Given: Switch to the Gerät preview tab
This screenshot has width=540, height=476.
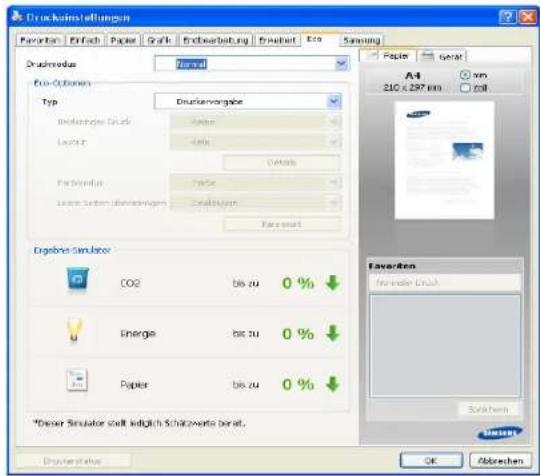Looking at the screenshot, I should pyautogui.click(x=442, y=56).
